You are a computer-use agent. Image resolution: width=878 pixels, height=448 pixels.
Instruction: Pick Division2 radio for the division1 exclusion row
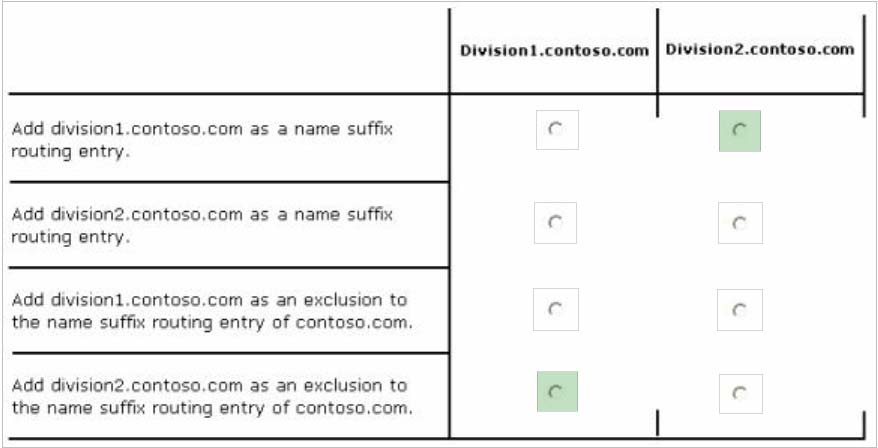click(739, 310)
